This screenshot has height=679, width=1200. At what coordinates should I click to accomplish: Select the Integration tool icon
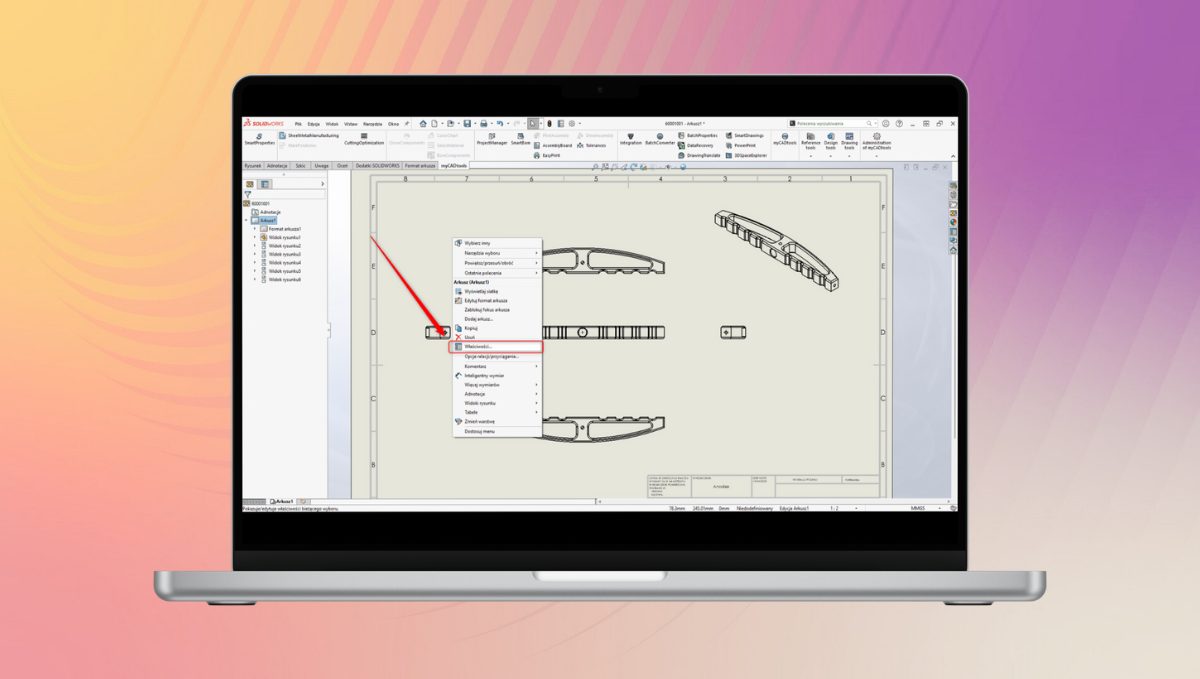click(630, 137)
